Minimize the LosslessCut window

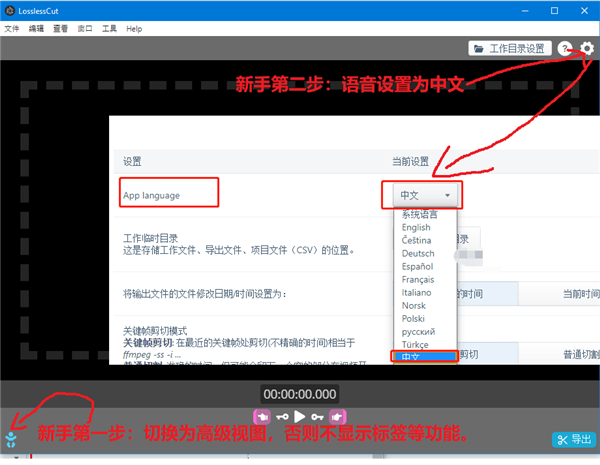click(525, 11)
